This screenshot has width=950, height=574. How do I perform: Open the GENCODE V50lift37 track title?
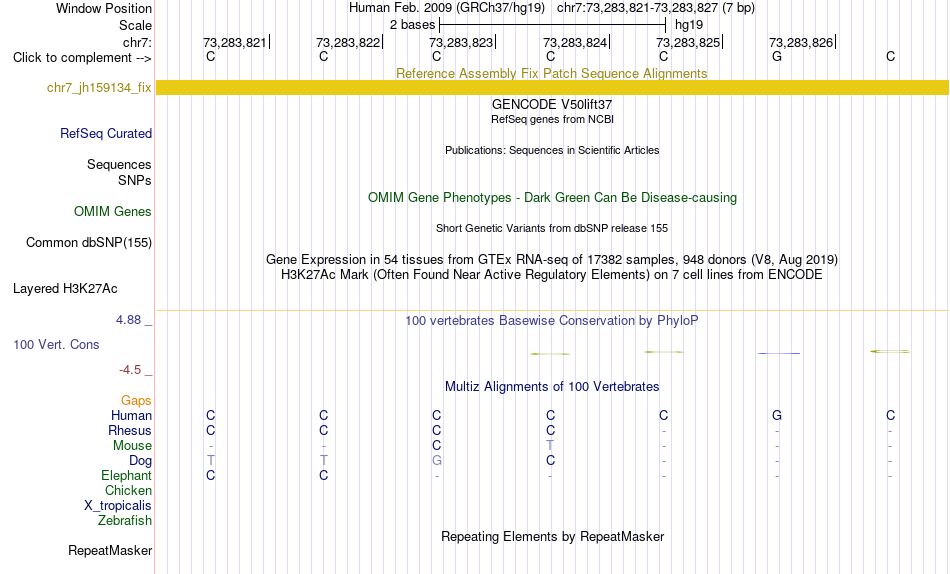tap(552, 104)
